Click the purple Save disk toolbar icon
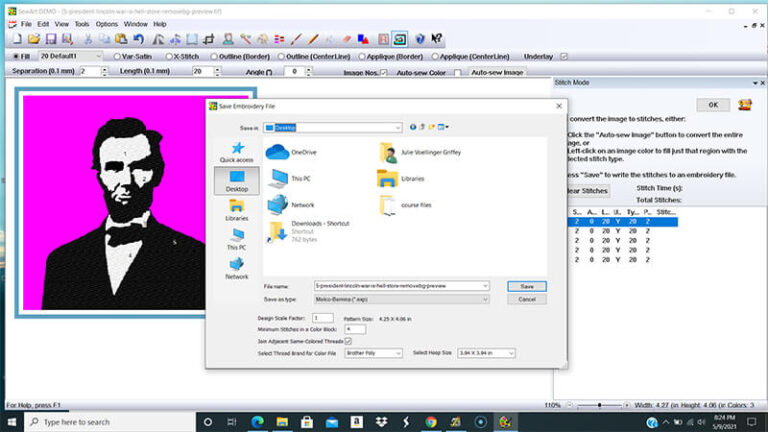 point(51,39)
